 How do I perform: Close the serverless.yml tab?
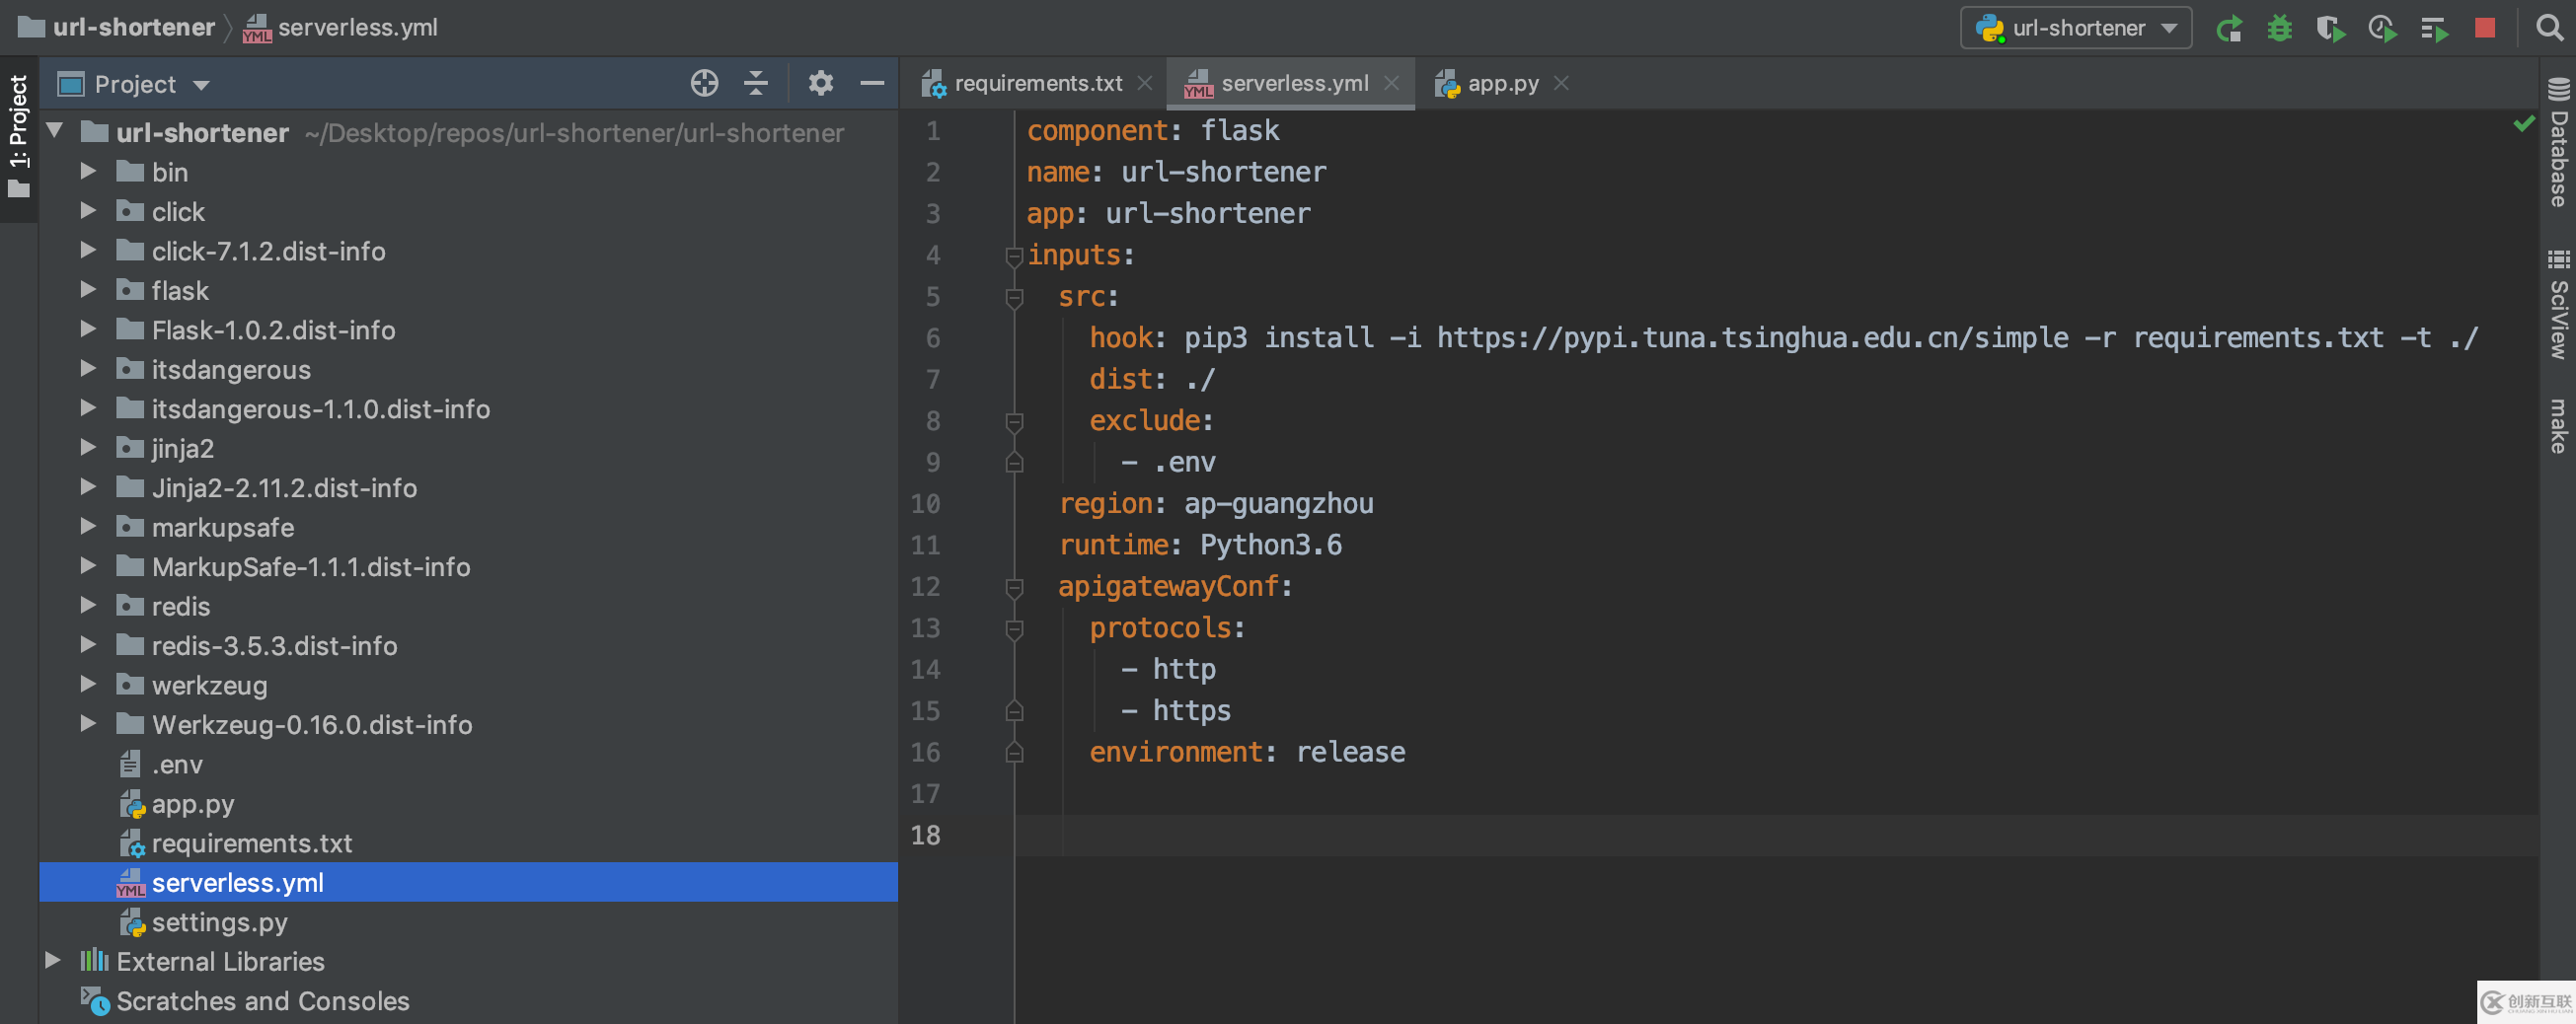(x=1391, y=84)
